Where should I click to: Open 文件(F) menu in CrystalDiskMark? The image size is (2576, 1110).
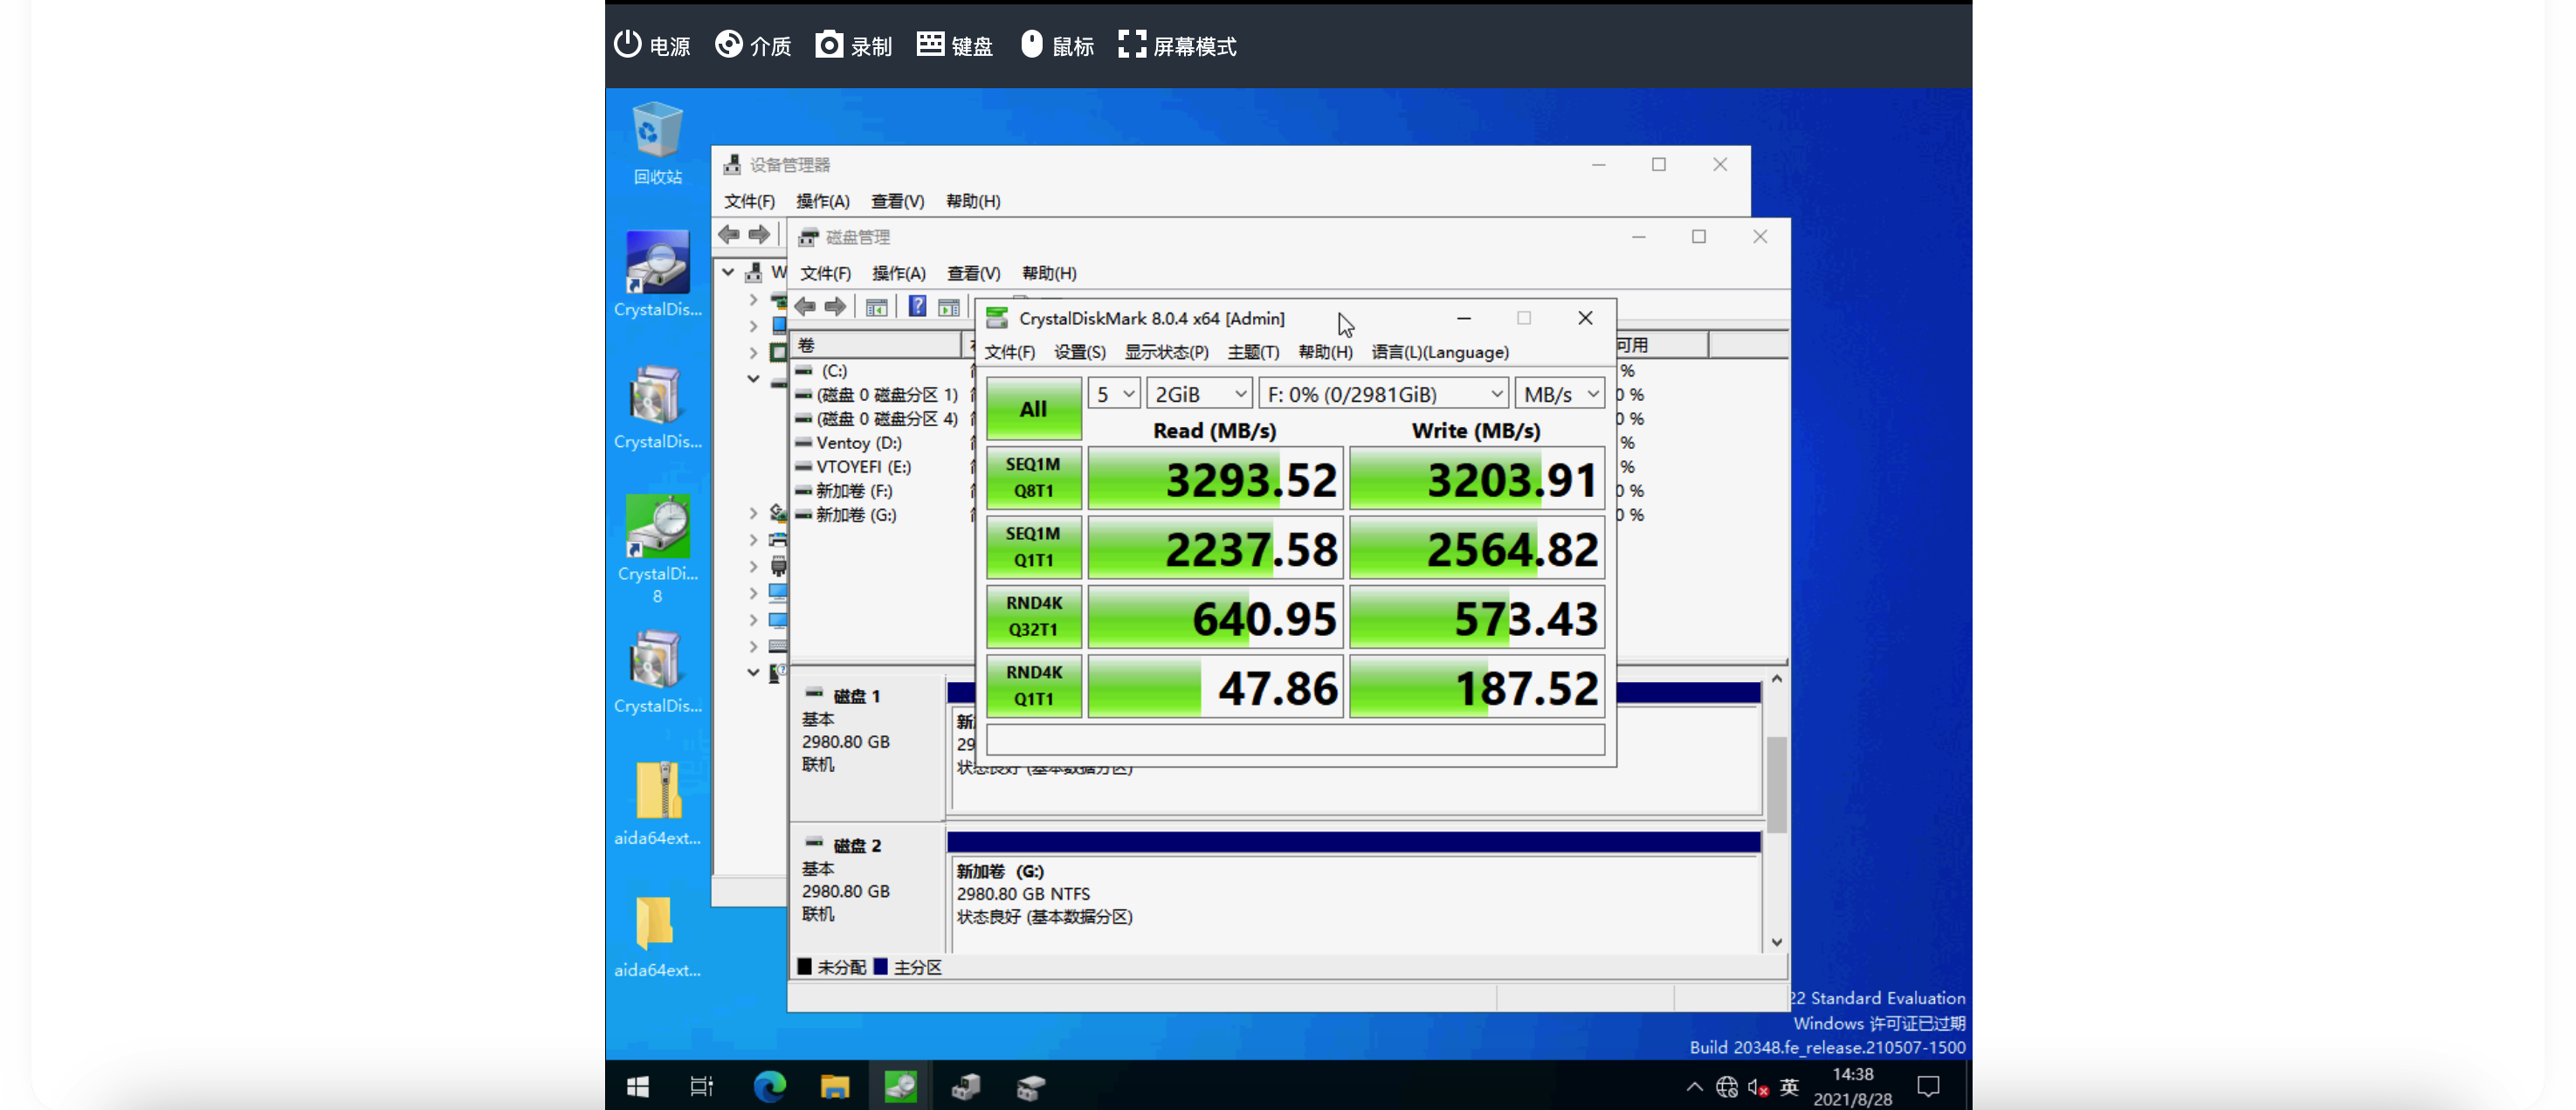coord(1010,352)
